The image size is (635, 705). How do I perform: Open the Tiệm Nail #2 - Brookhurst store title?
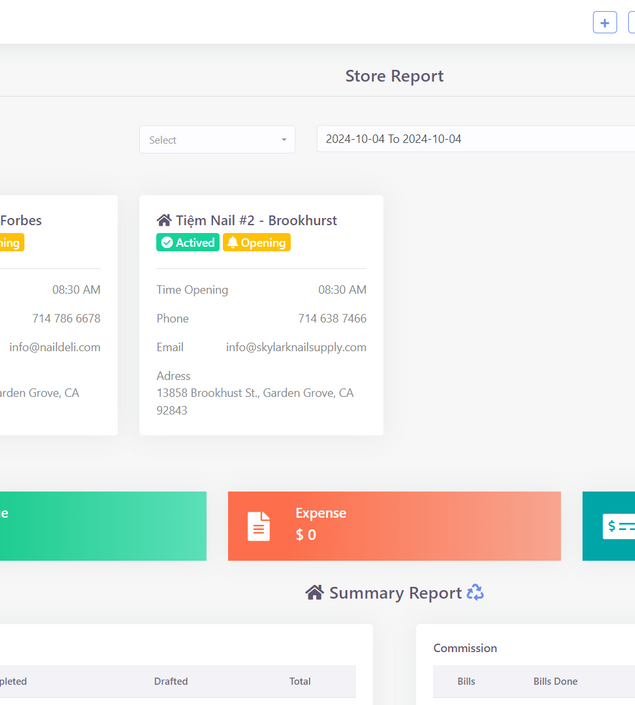[256, 220]
